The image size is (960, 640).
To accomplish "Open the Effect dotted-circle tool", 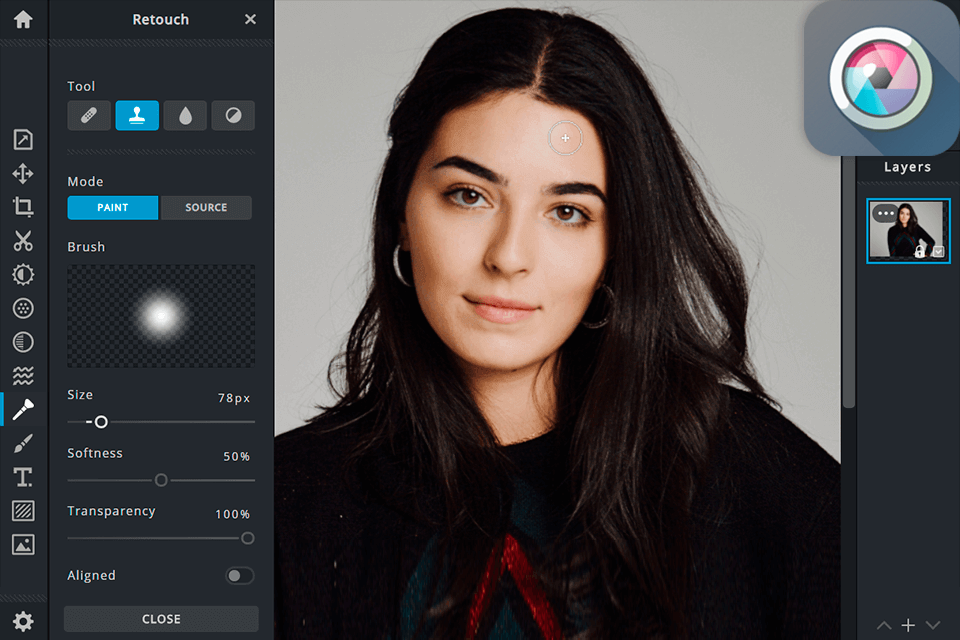I will (x=23, y=308).
